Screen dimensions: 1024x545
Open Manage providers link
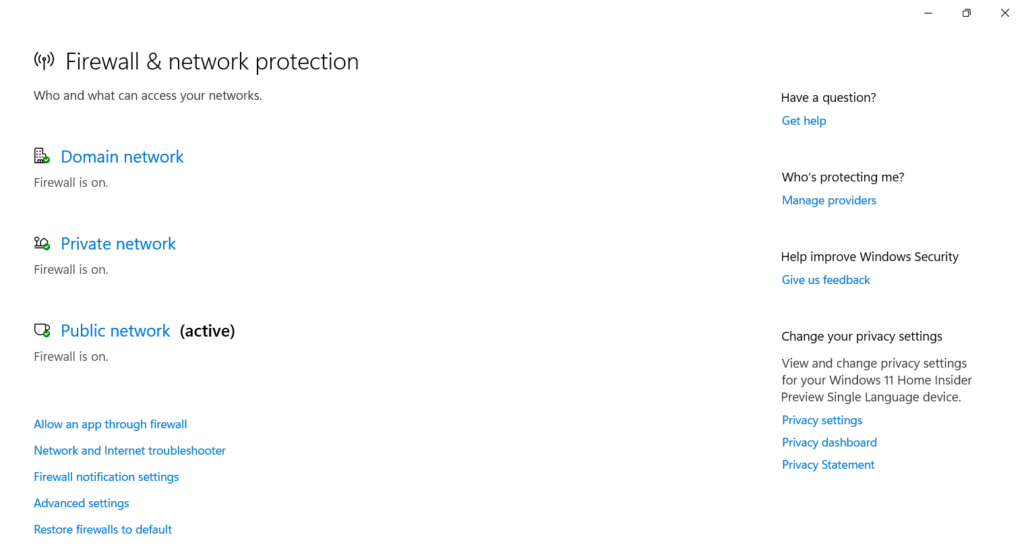(x=829, y=200)
